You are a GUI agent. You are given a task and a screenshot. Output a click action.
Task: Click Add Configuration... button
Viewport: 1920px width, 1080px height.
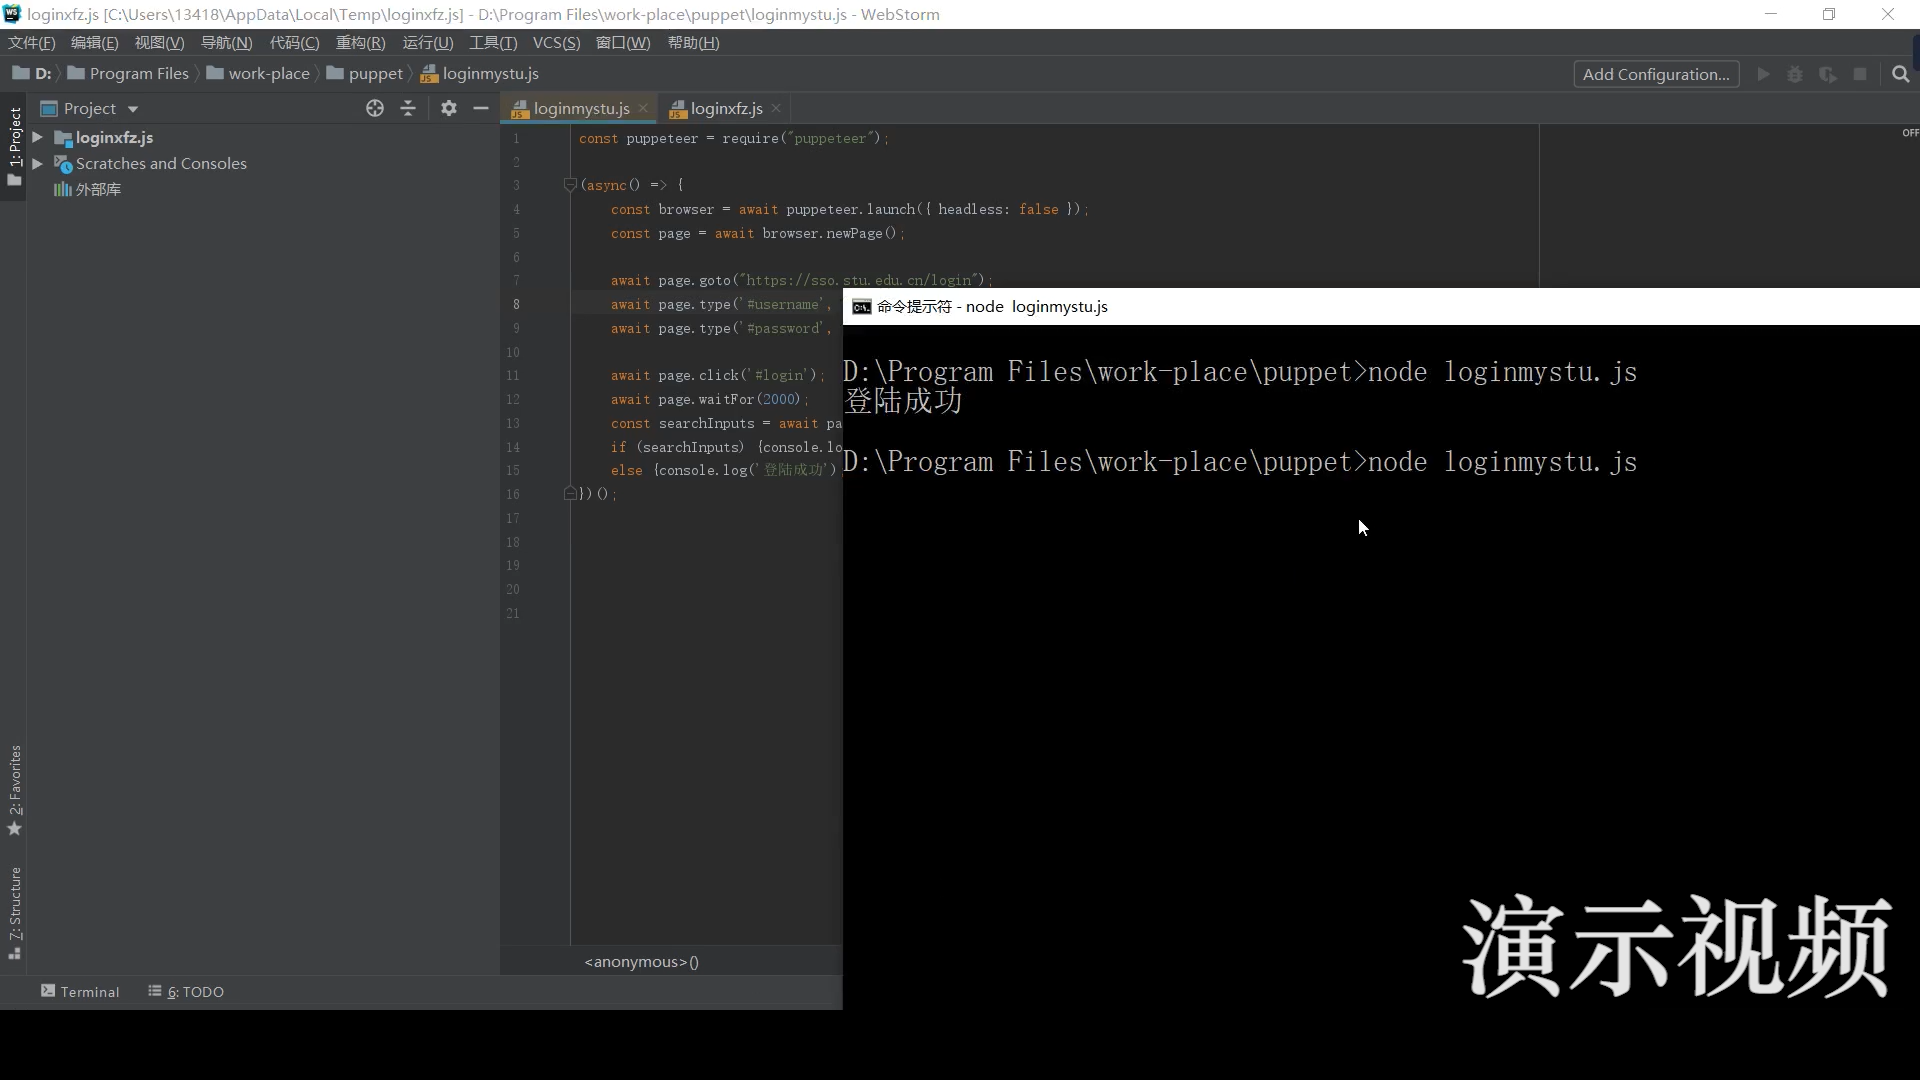[1656, 74]
